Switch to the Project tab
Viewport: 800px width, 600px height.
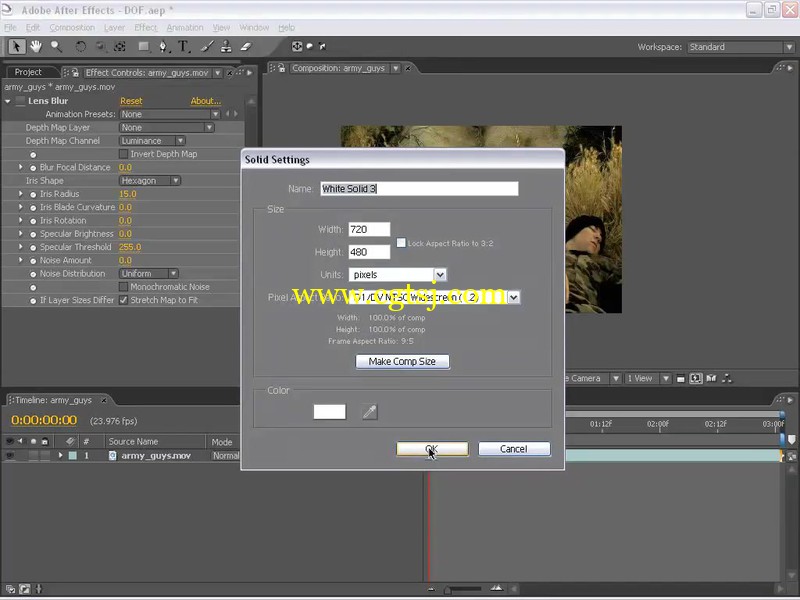tap(28, 72)
